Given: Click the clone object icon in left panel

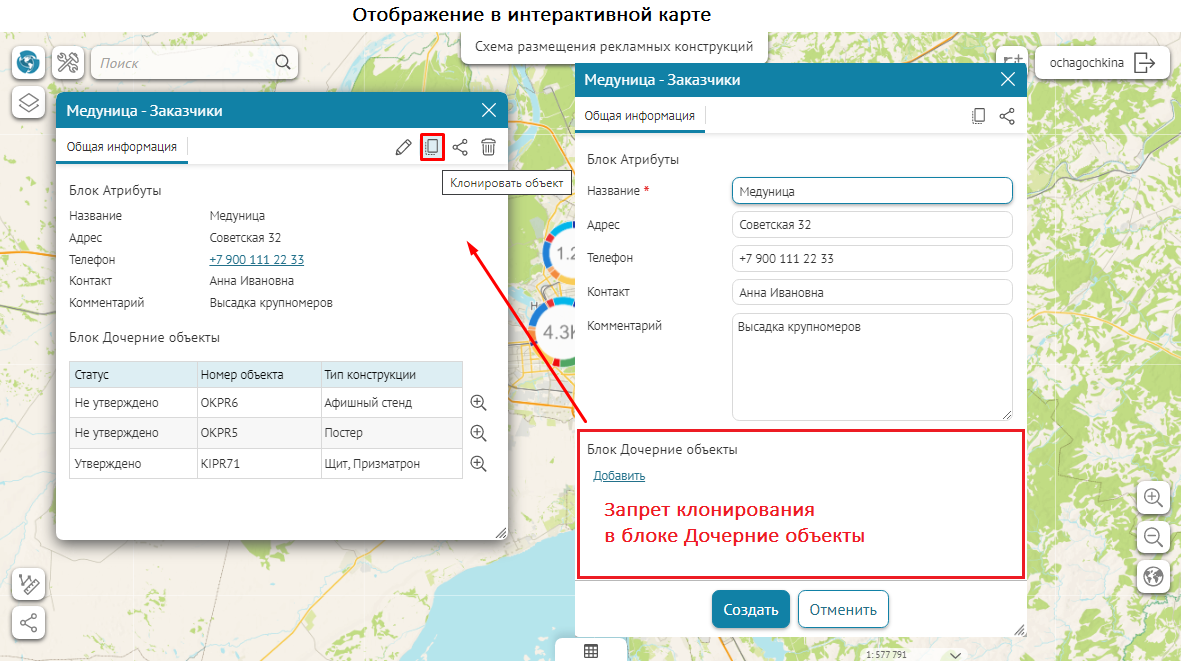Looking at the screenshot, I should pyautogui.click(x=432, y=147).
